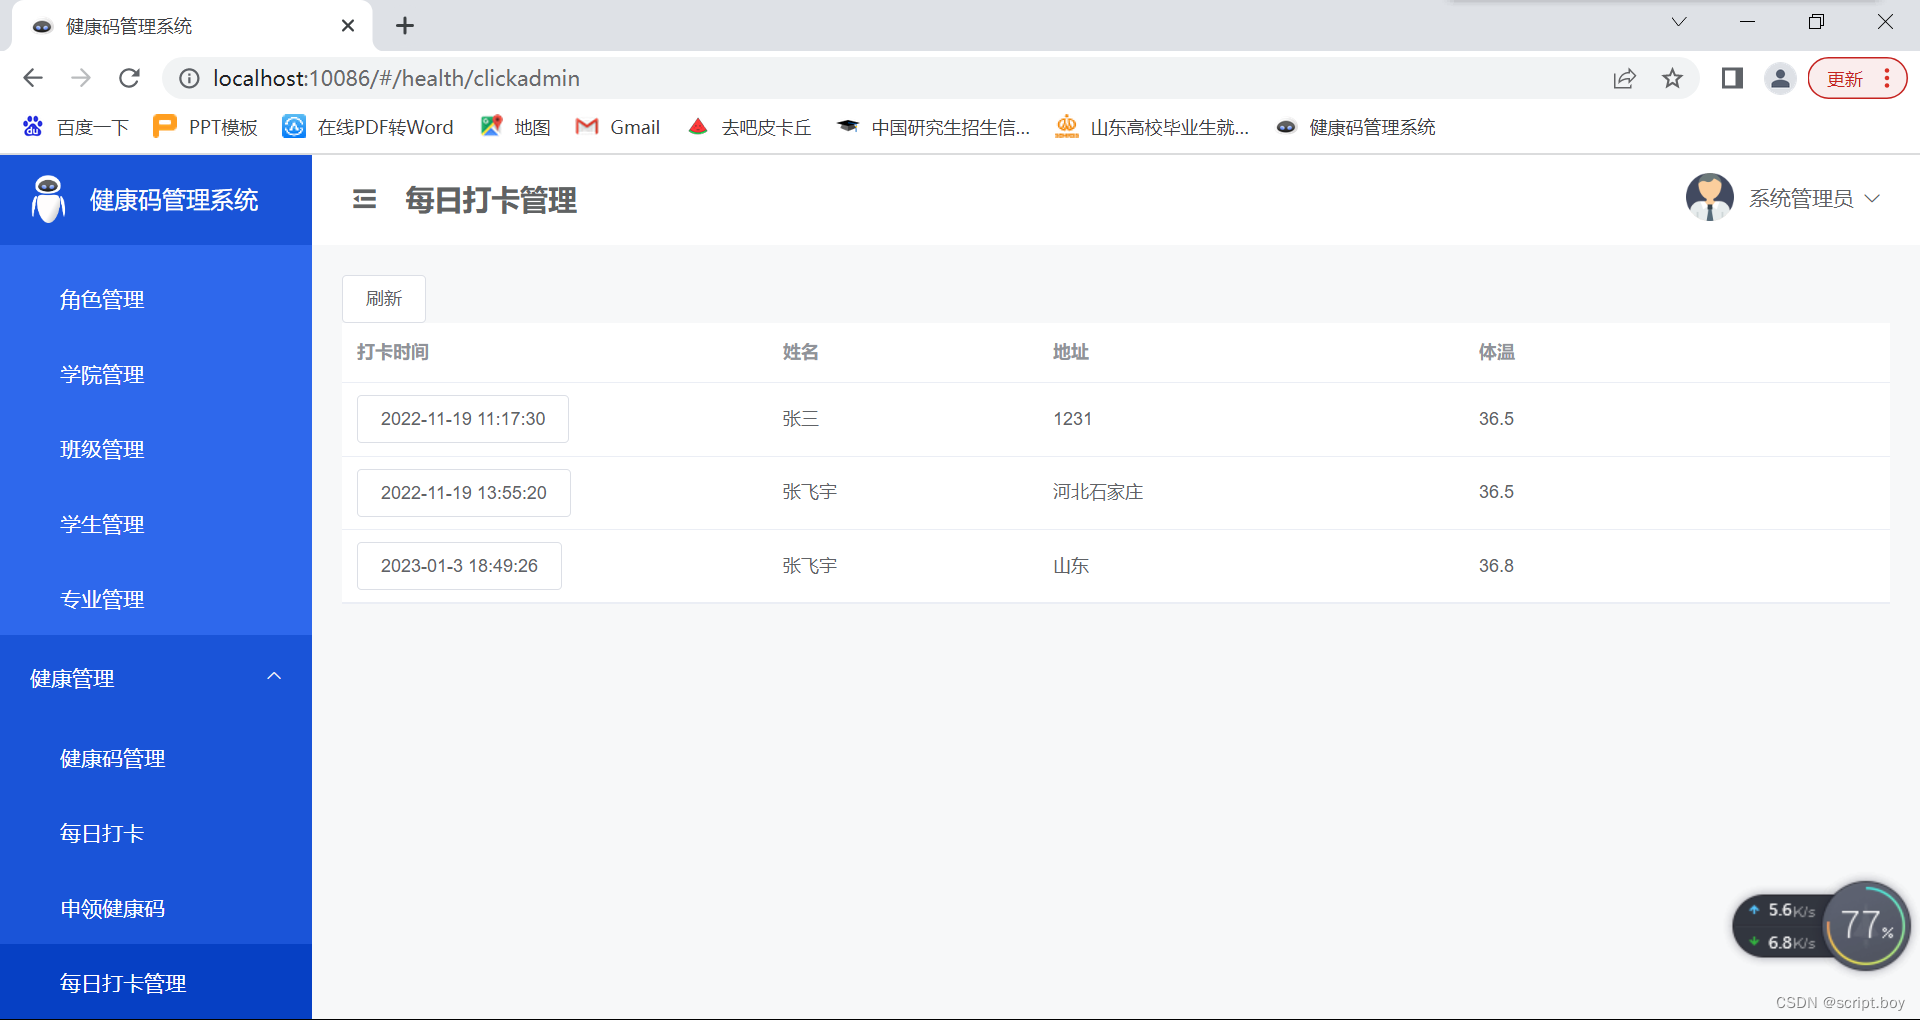Image resolution: width=1920 pixels, height=1020 pixels.
Task: Open the 去吧皮卡丘 bookmark
Action: pyautogui.click(x=749, y=127)
